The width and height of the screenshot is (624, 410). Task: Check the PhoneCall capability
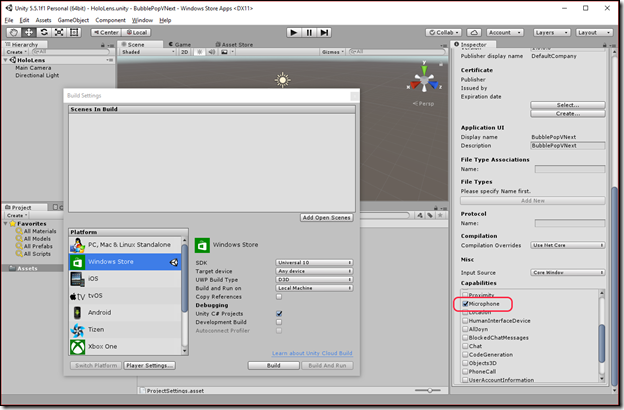point(465,371)
